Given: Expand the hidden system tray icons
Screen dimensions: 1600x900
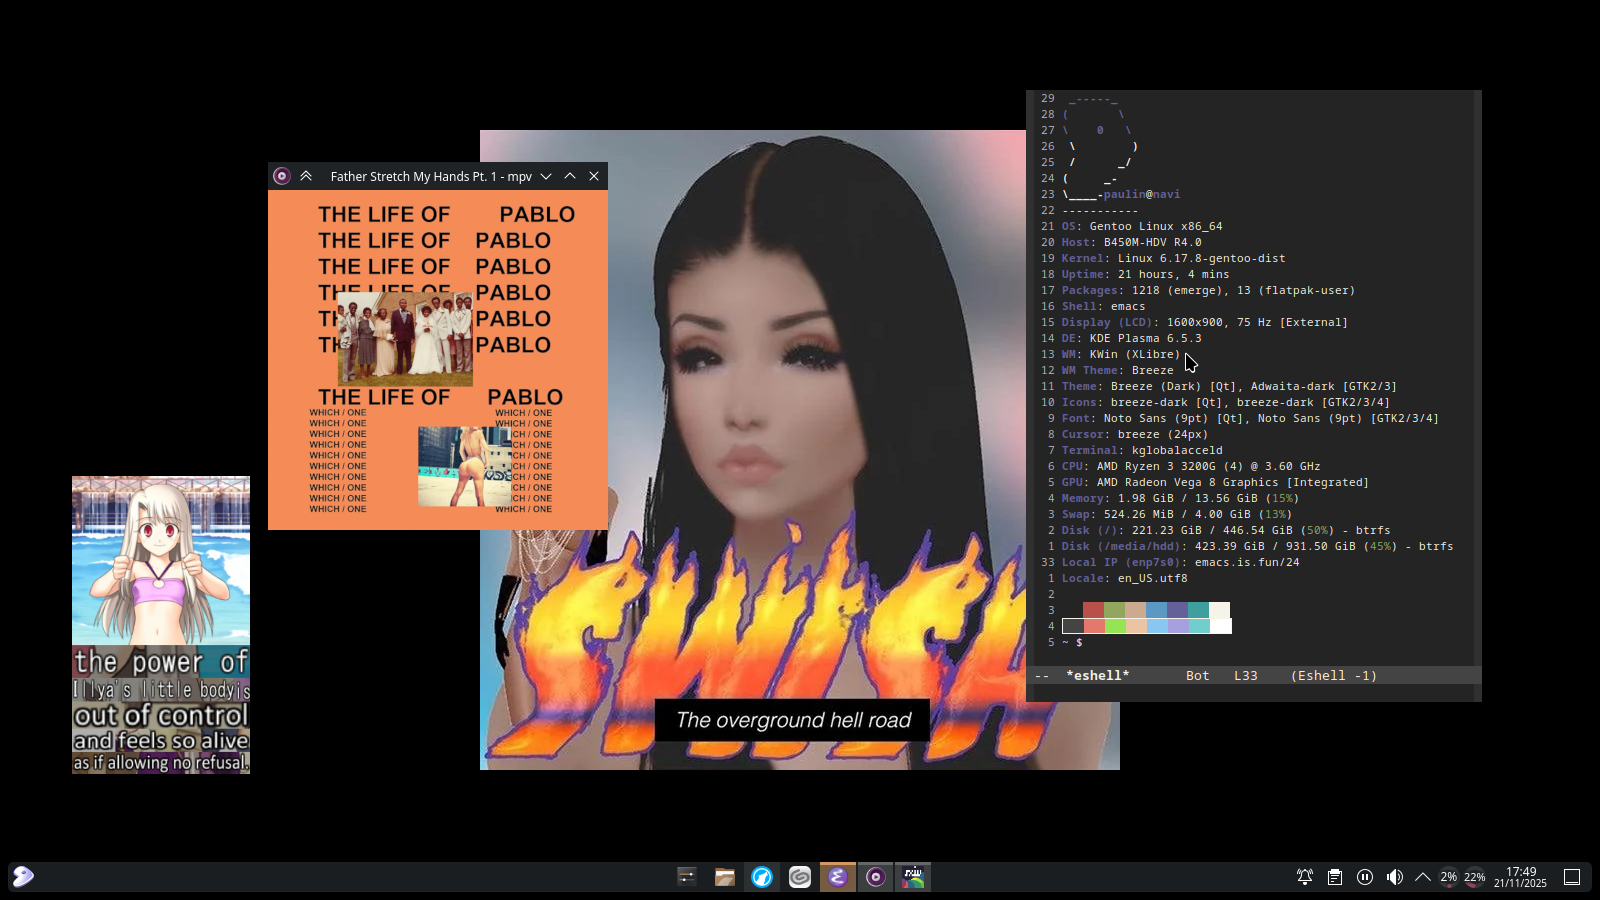Looking at the screenshot, I should click(1423, 877).
